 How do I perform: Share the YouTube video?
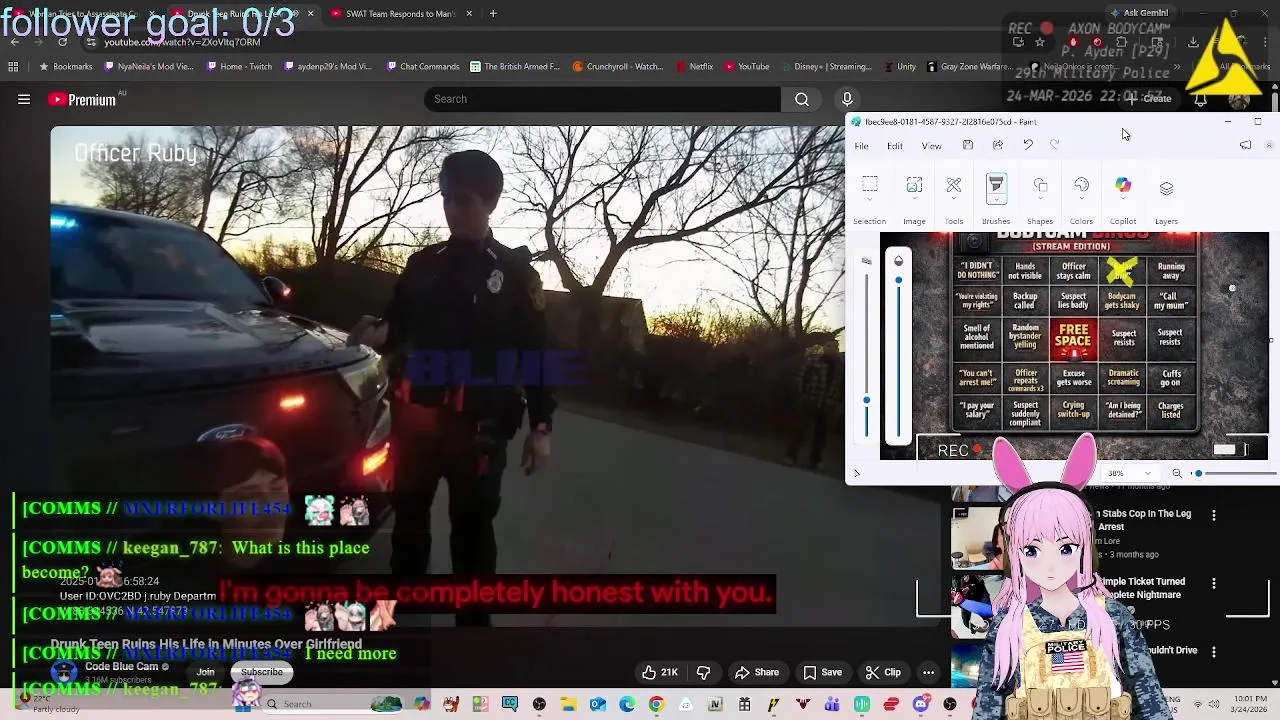(x=756, y=672)
